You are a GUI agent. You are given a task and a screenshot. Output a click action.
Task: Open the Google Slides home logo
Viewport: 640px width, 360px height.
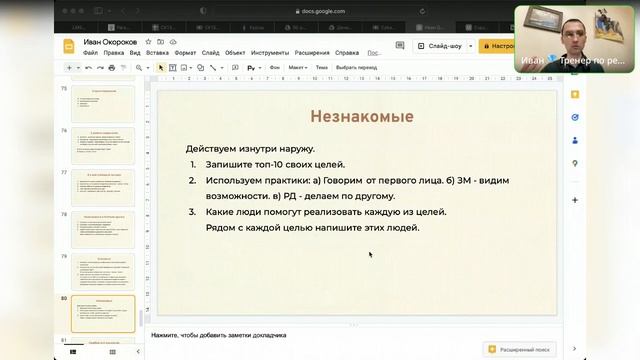tap(69, 46)
